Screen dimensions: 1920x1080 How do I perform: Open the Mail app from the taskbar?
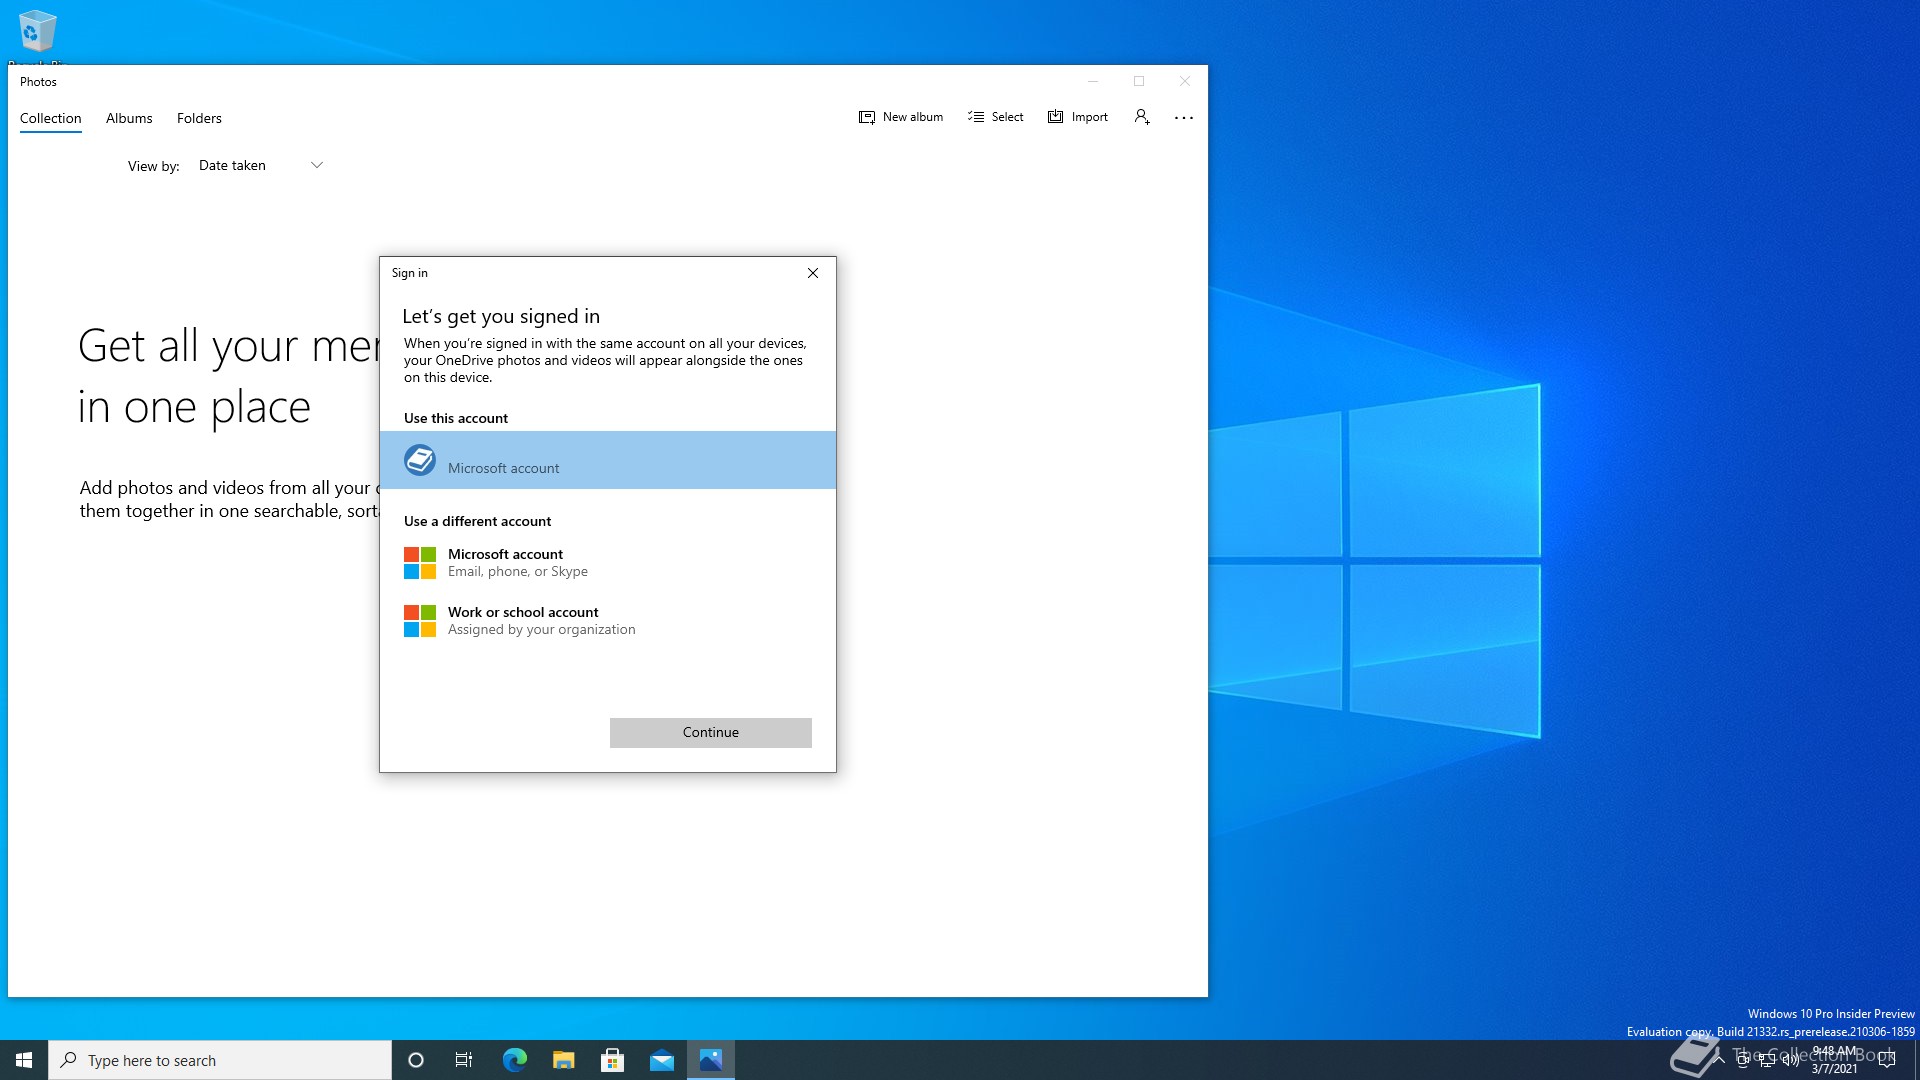click(662, 1060)
